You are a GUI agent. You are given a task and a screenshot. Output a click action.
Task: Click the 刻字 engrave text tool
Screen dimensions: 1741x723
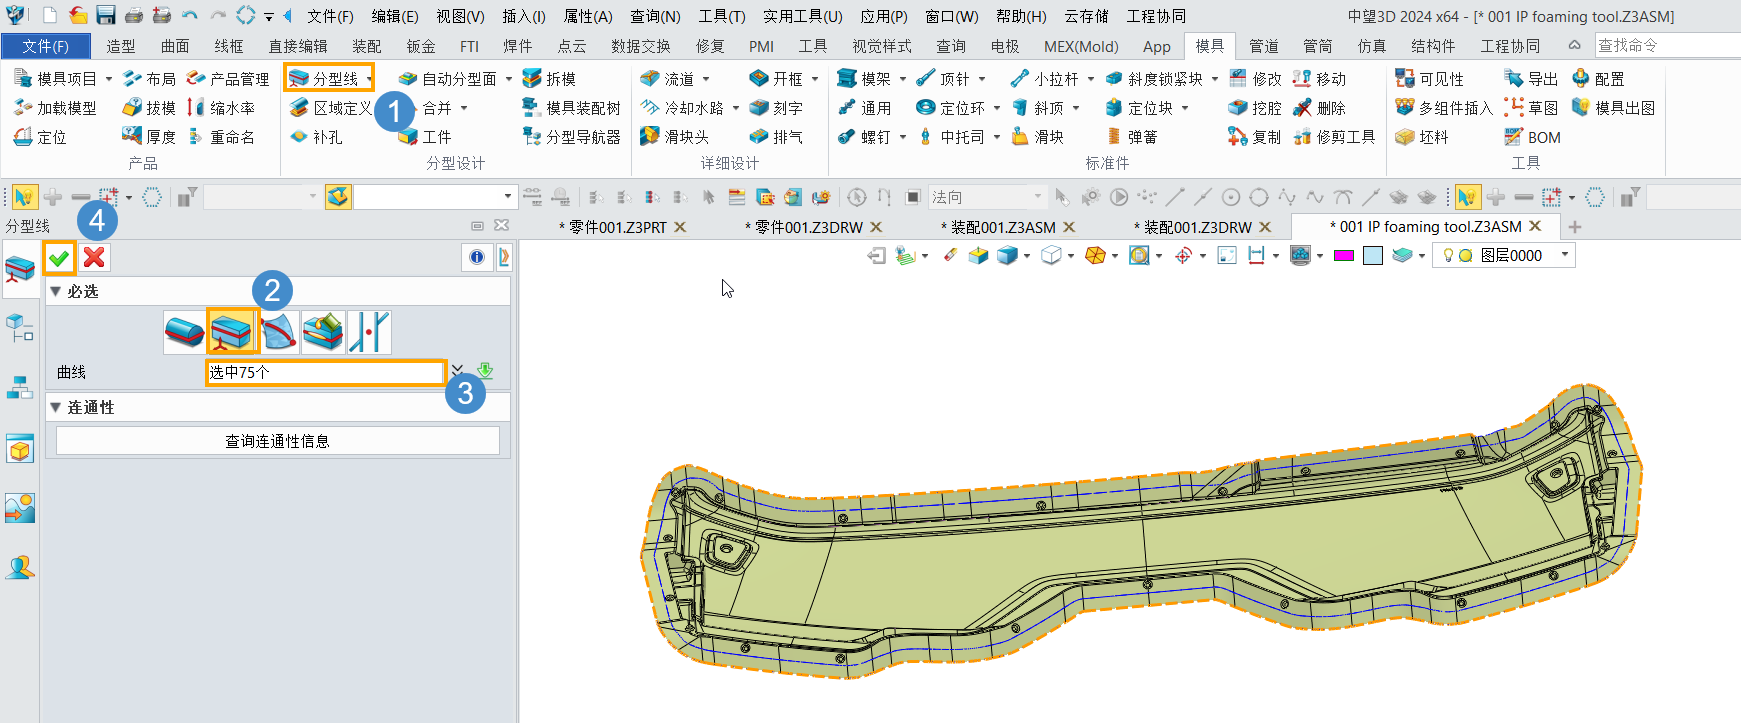coord(776,107)
